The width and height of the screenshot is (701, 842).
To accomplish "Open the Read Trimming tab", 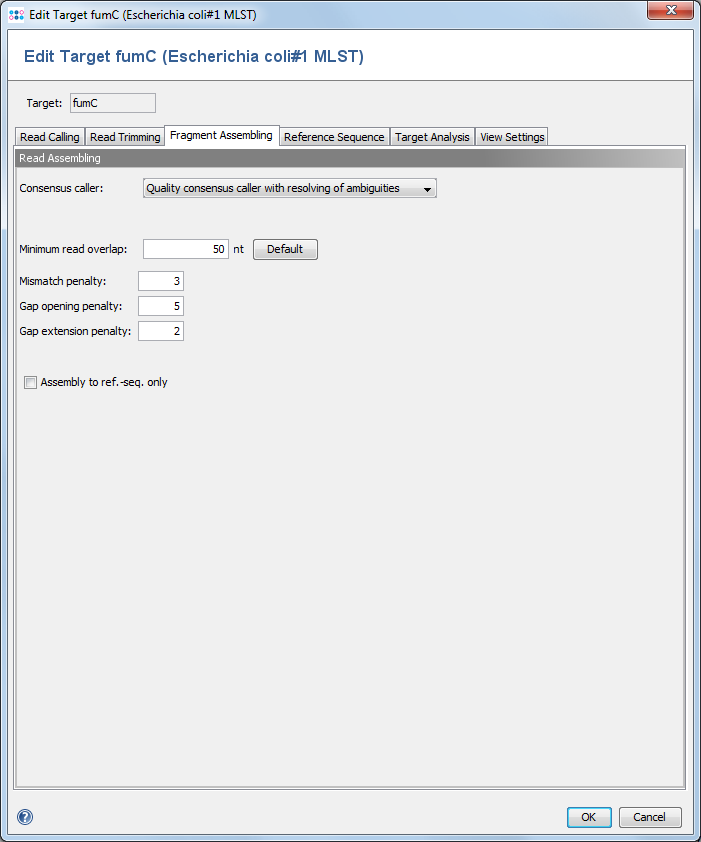I will pos(125,137).
